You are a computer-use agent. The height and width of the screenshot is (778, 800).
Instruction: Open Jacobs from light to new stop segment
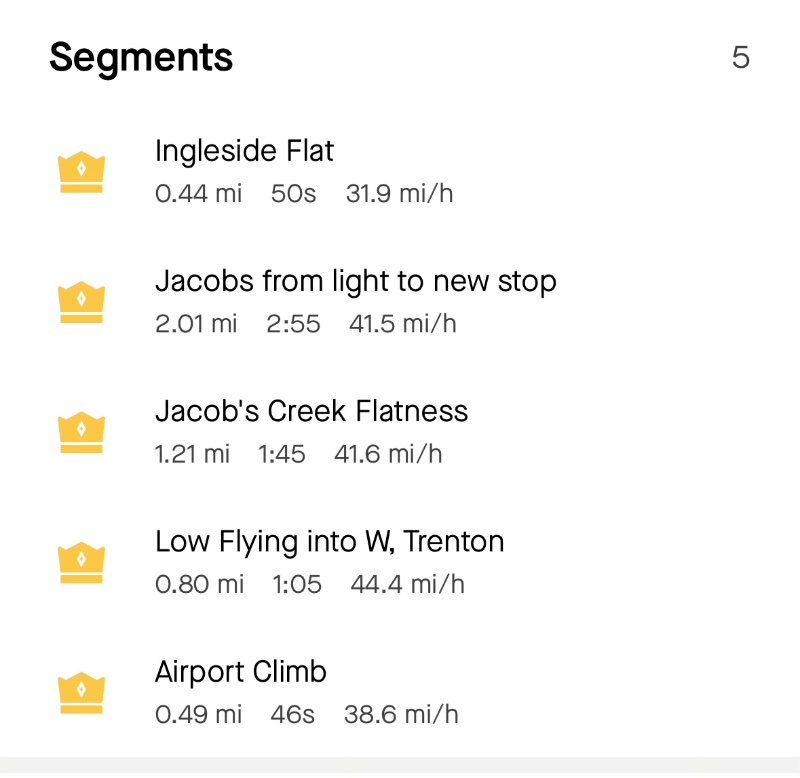(355, 281)
